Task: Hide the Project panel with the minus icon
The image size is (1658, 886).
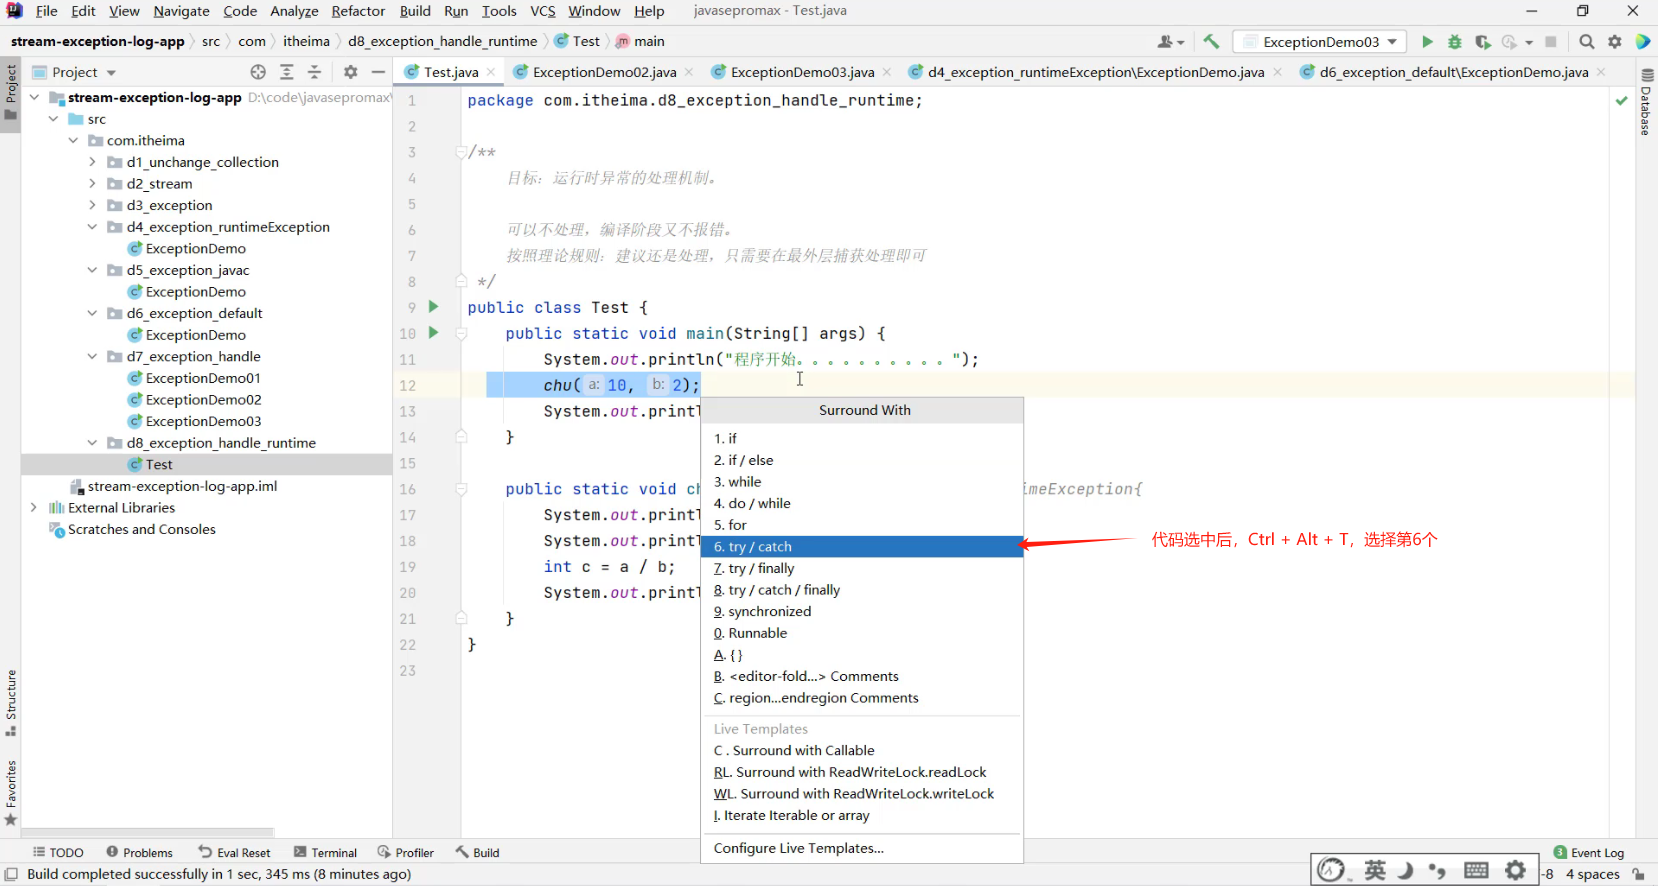Action: pos(378,72)
